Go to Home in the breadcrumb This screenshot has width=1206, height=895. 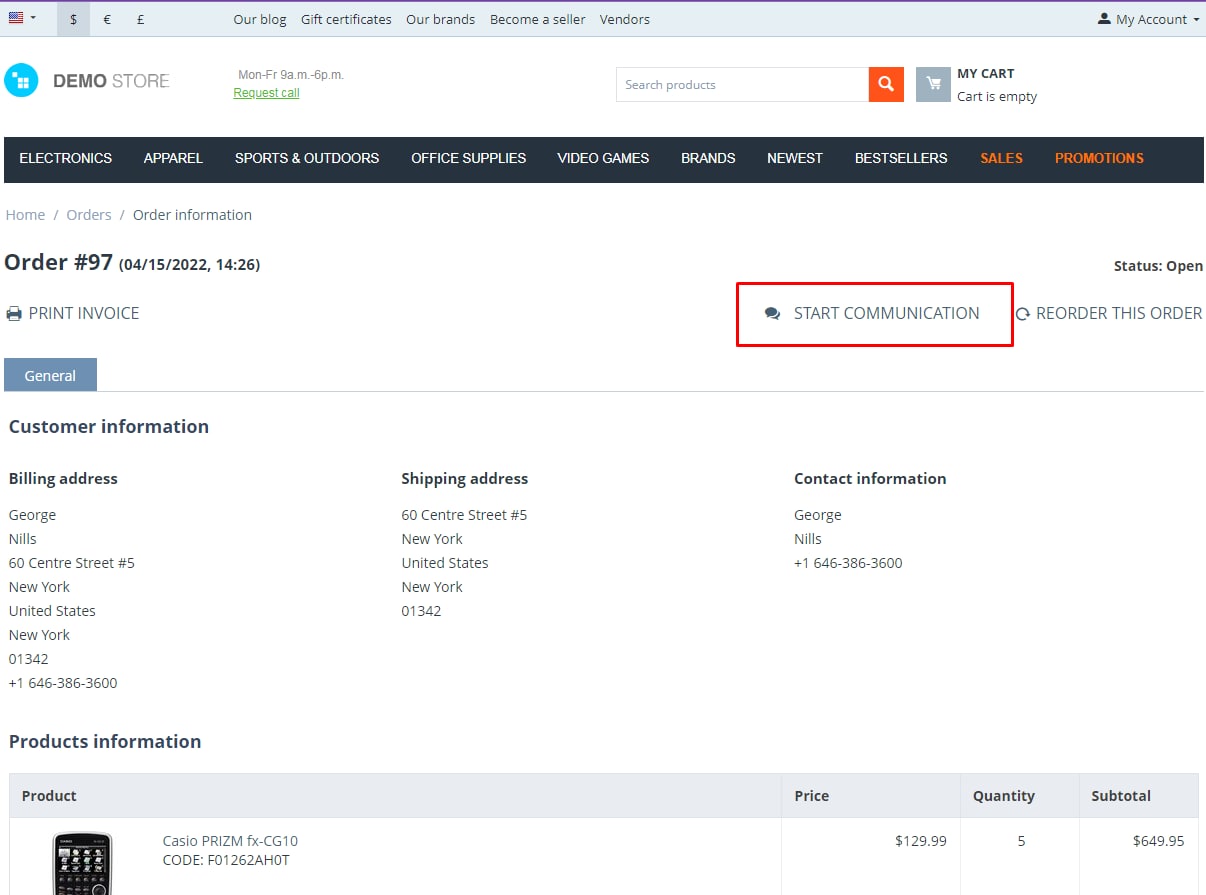tap(25, 215)
